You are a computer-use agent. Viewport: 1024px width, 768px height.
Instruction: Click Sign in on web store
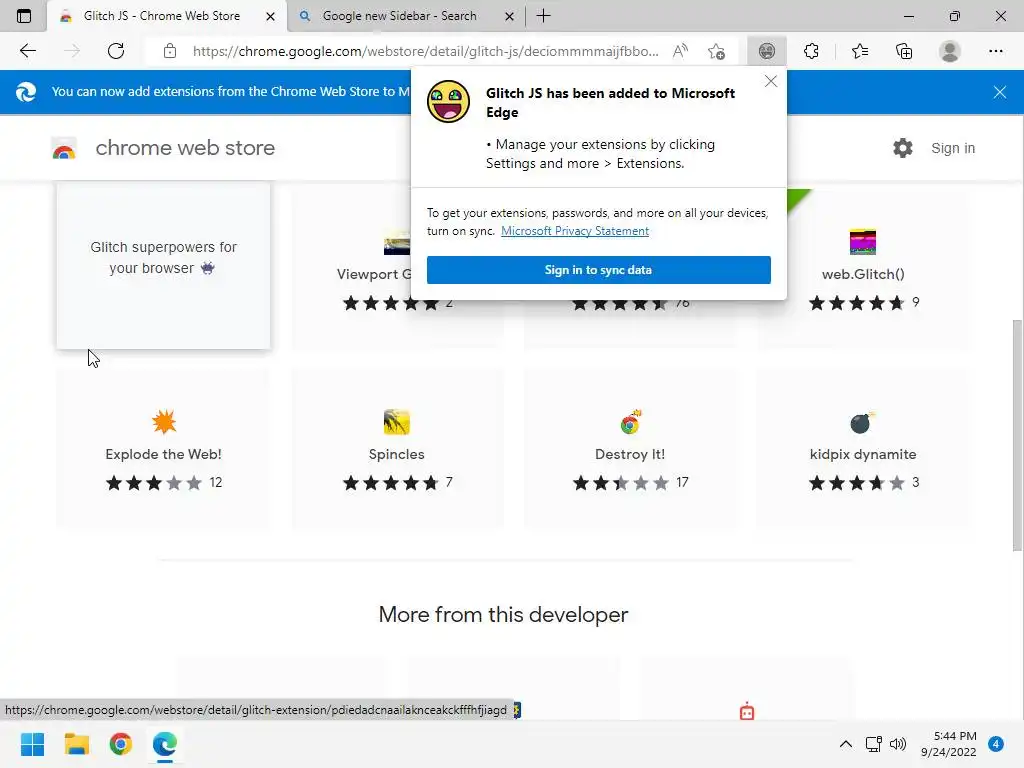pyautogui.click(x=953, y=148)
